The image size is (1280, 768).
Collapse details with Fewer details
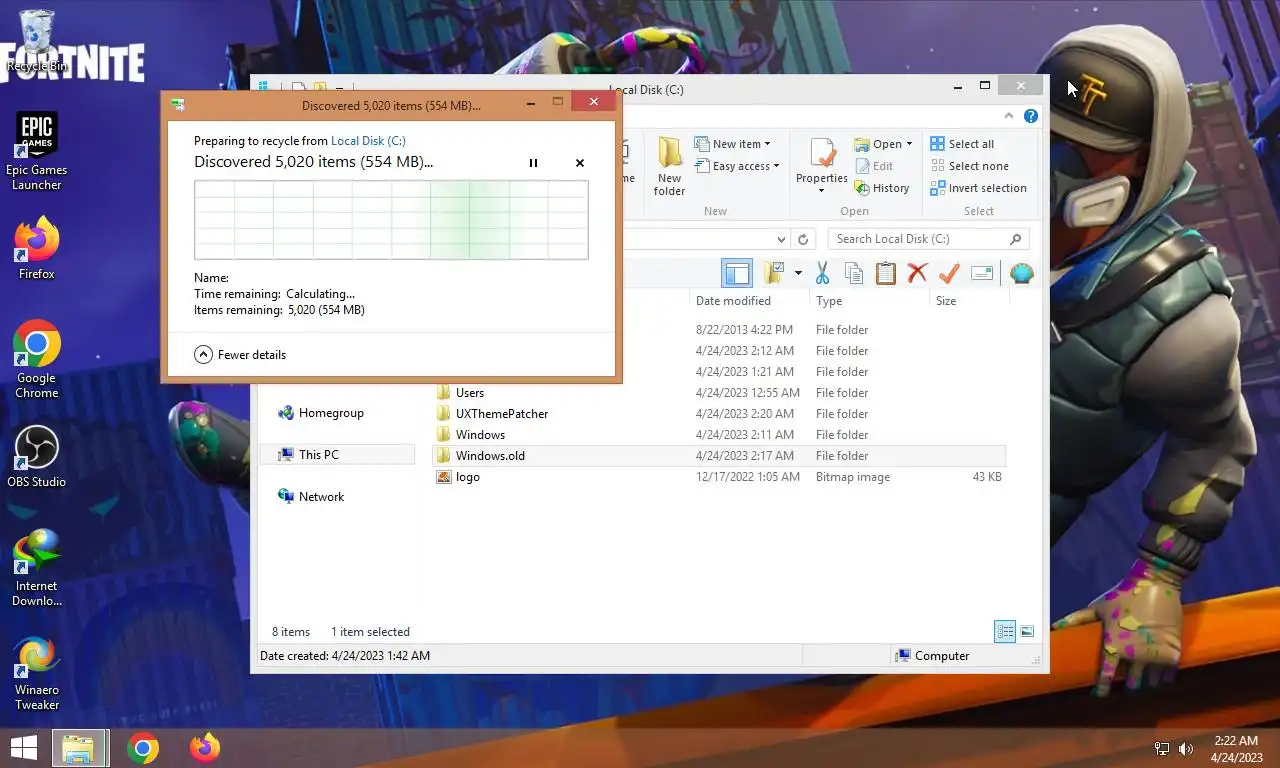pyautogui.click(x=240, y=354)
